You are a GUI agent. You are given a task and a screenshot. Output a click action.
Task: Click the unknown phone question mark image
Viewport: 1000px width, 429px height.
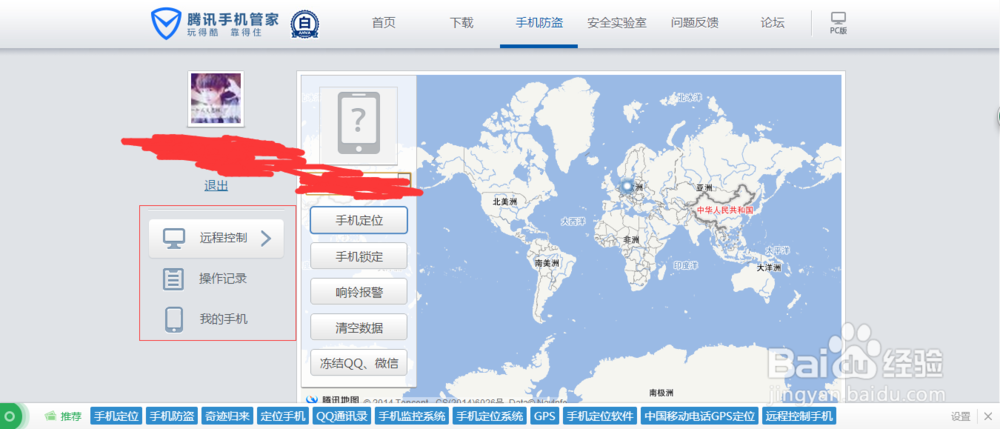click(358, 122)
